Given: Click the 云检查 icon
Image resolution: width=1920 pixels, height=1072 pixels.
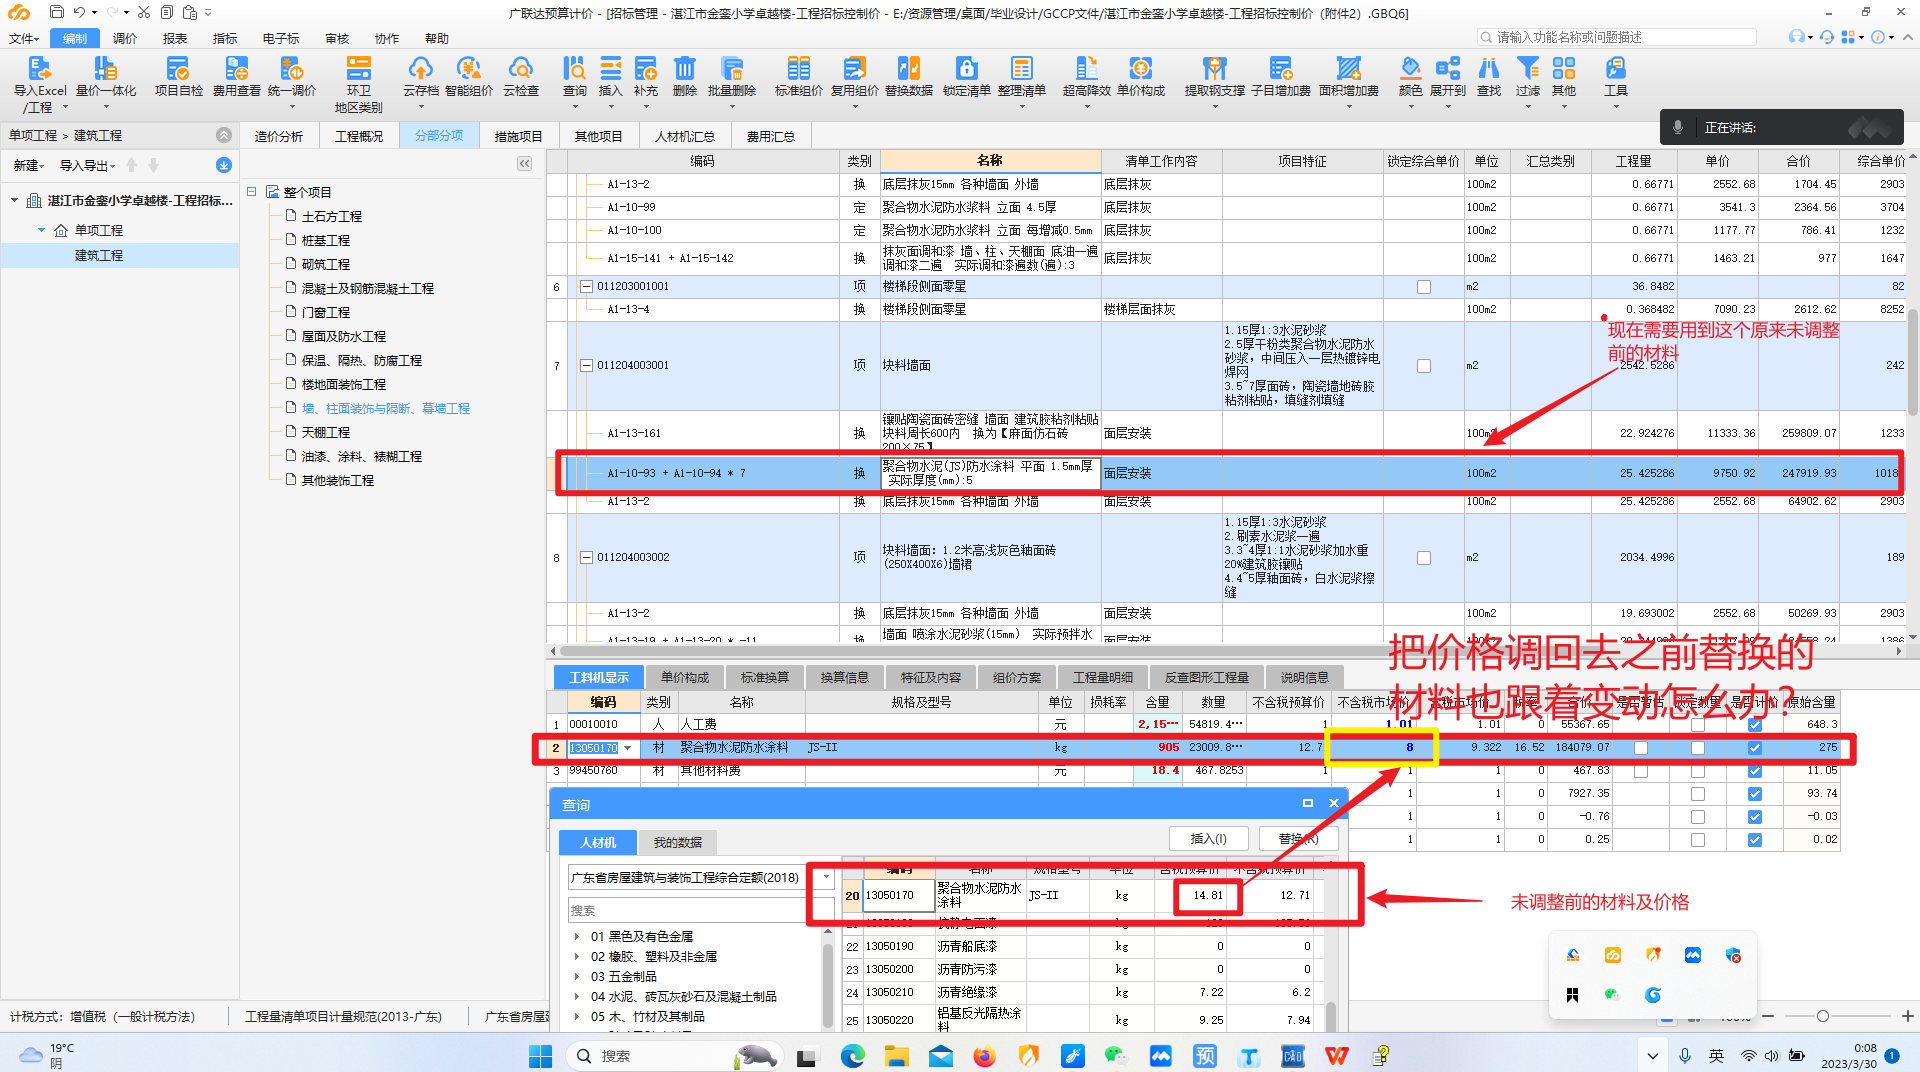Looking at the screenshot, I should pos(520,76).
